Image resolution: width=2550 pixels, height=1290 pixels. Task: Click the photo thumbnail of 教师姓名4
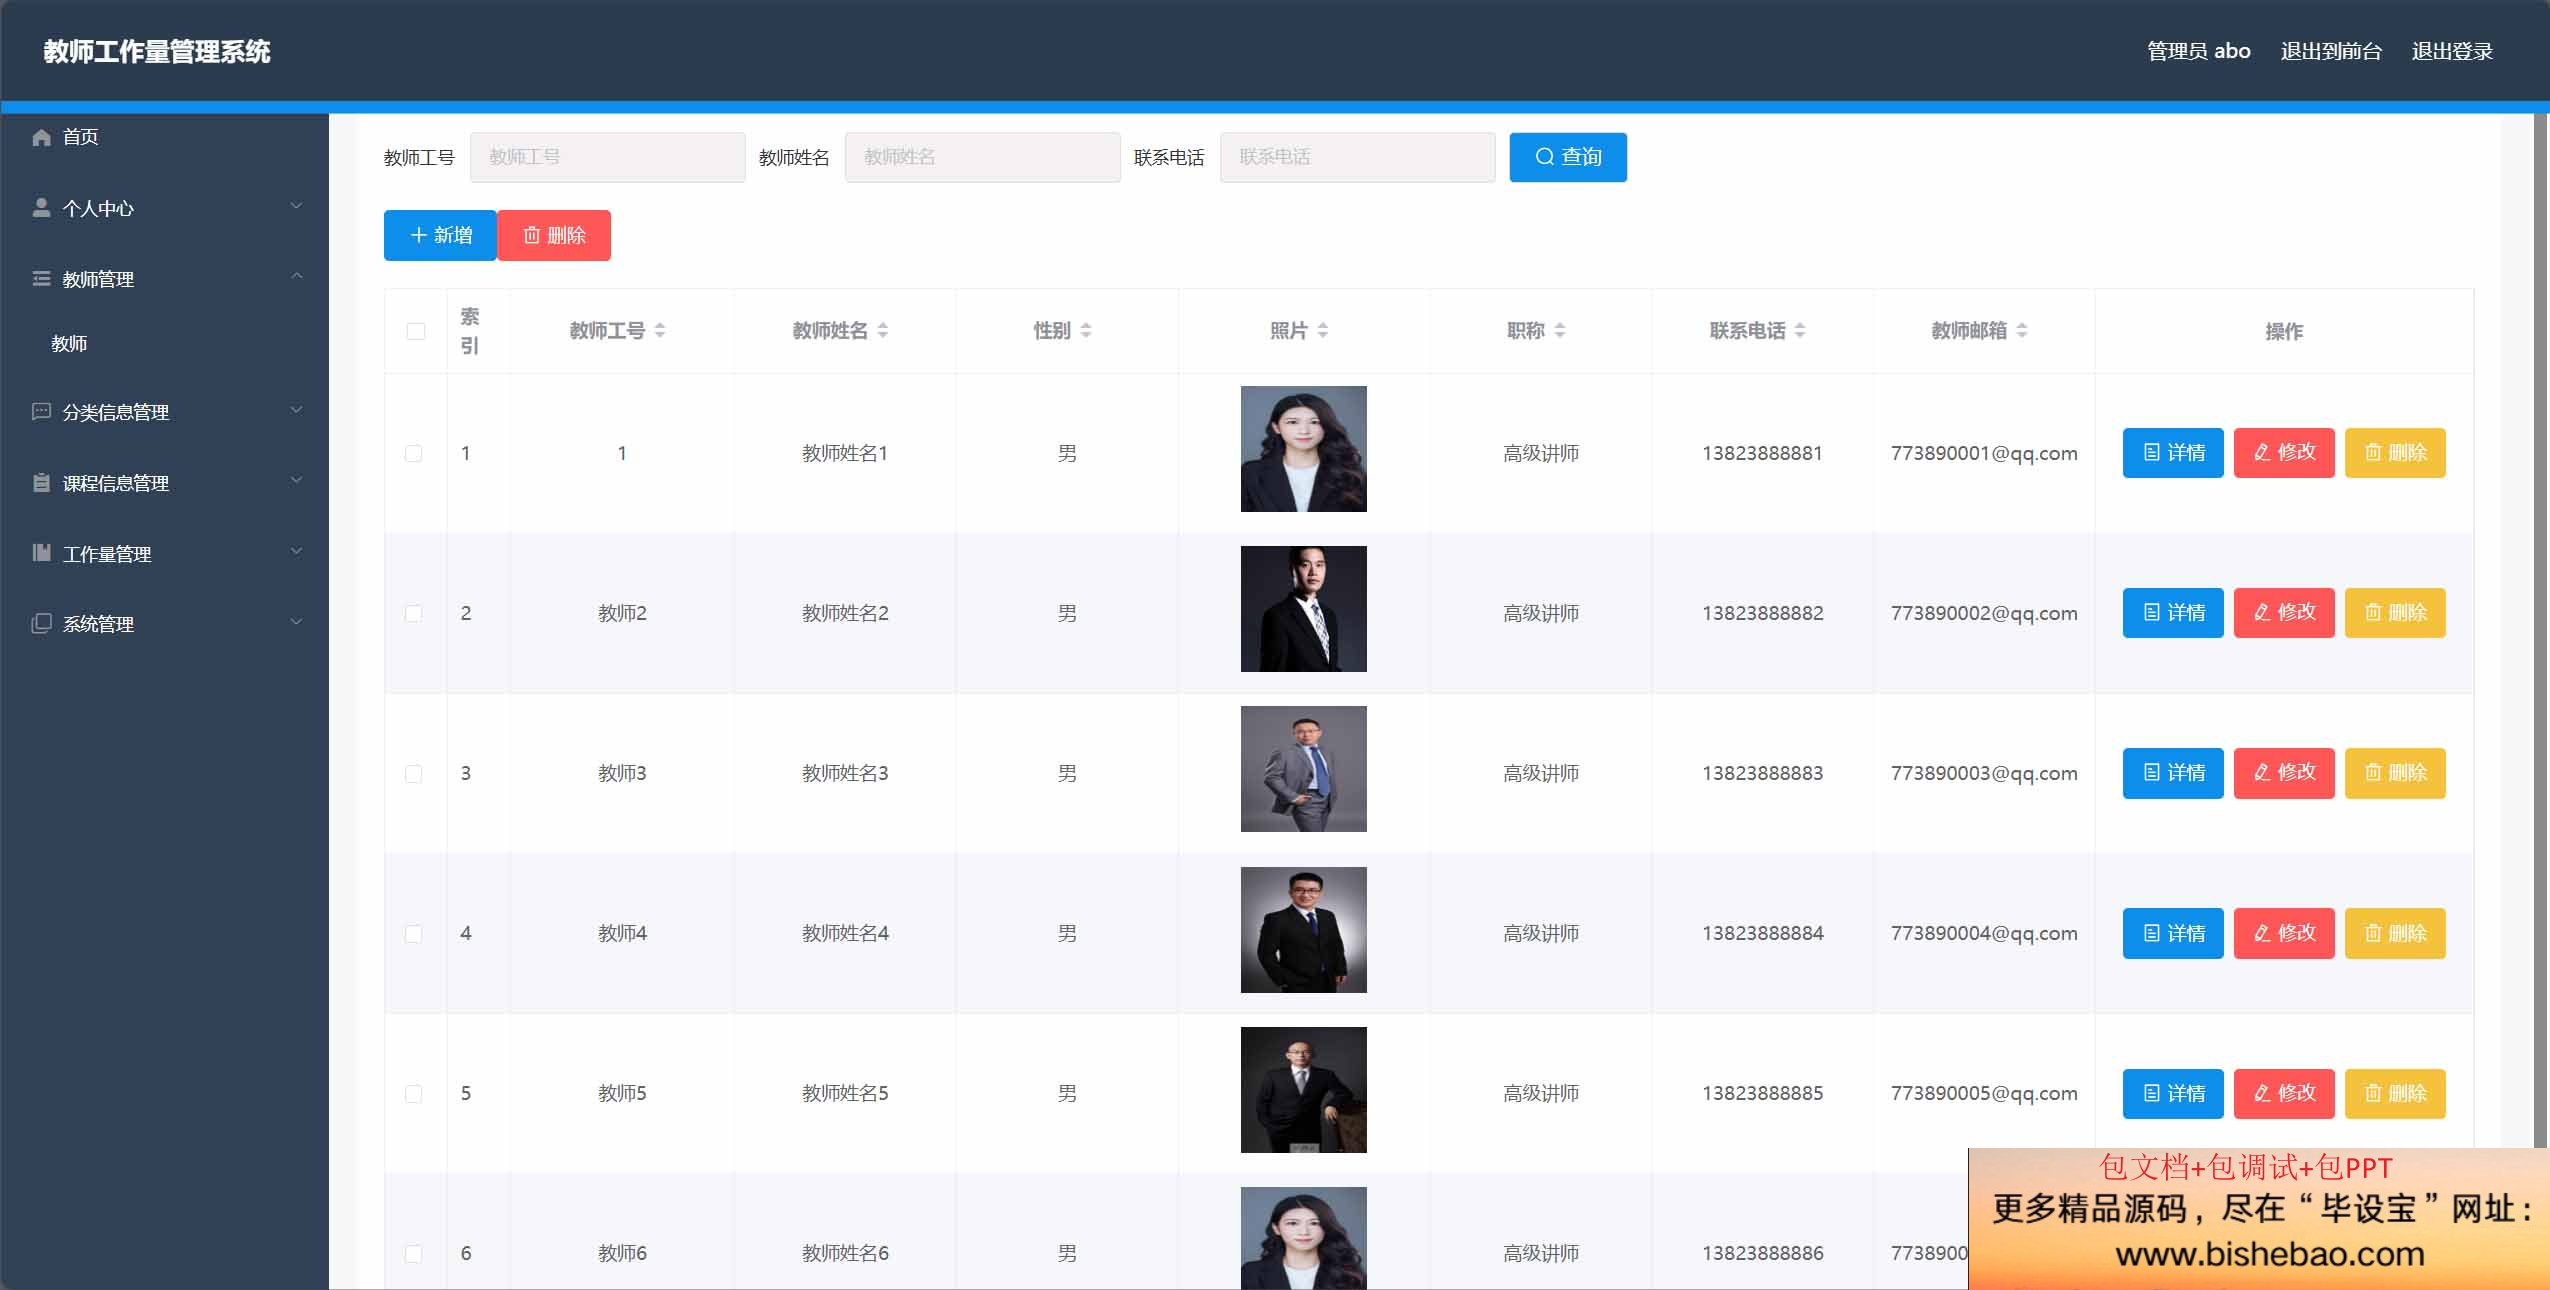[1304, 930]
